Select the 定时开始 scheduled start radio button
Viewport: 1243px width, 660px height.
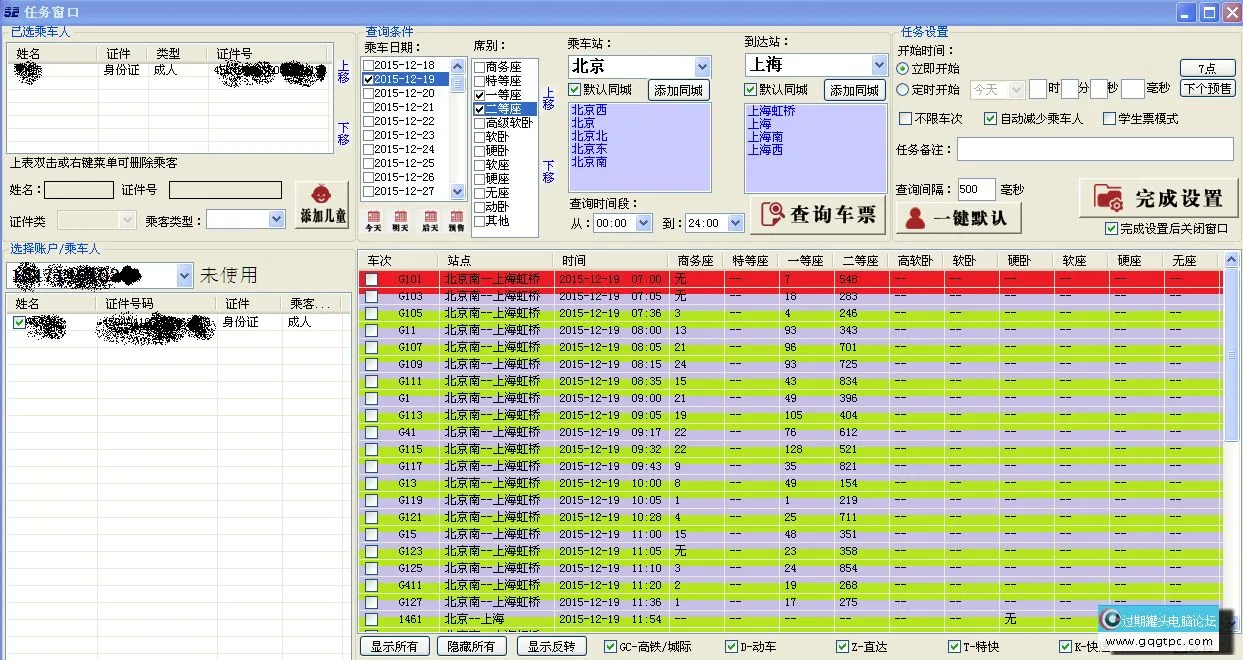(x=903, y=89)
